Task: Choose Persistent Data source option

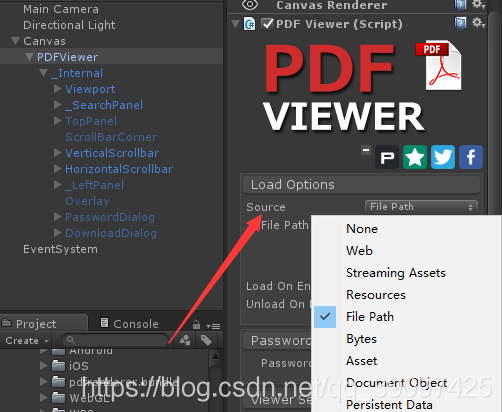Action: pyautogui.click(x=406, y=404)
